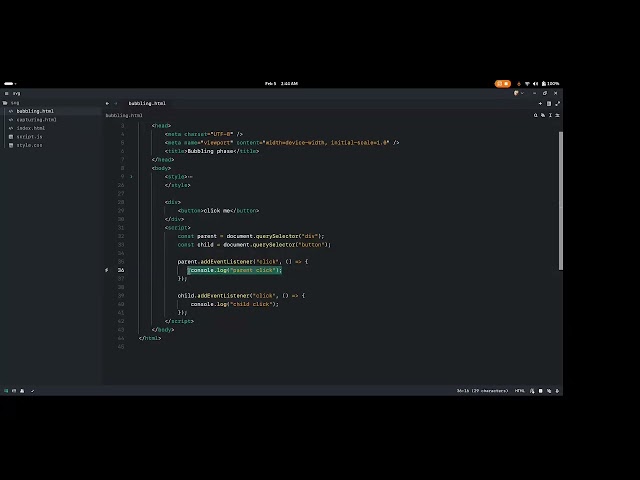Open script.js in the project panel
The height and width of the screenshot is (480, 640).
coord(29,137)
